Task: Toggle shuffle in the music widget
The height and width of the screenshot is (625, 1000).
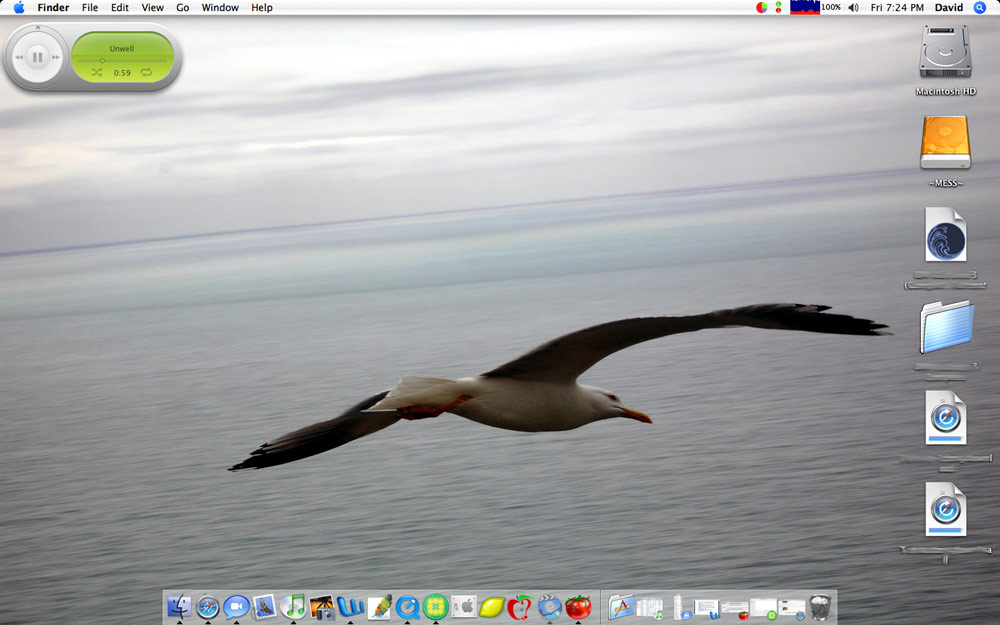Action: (x=96, y=72)
